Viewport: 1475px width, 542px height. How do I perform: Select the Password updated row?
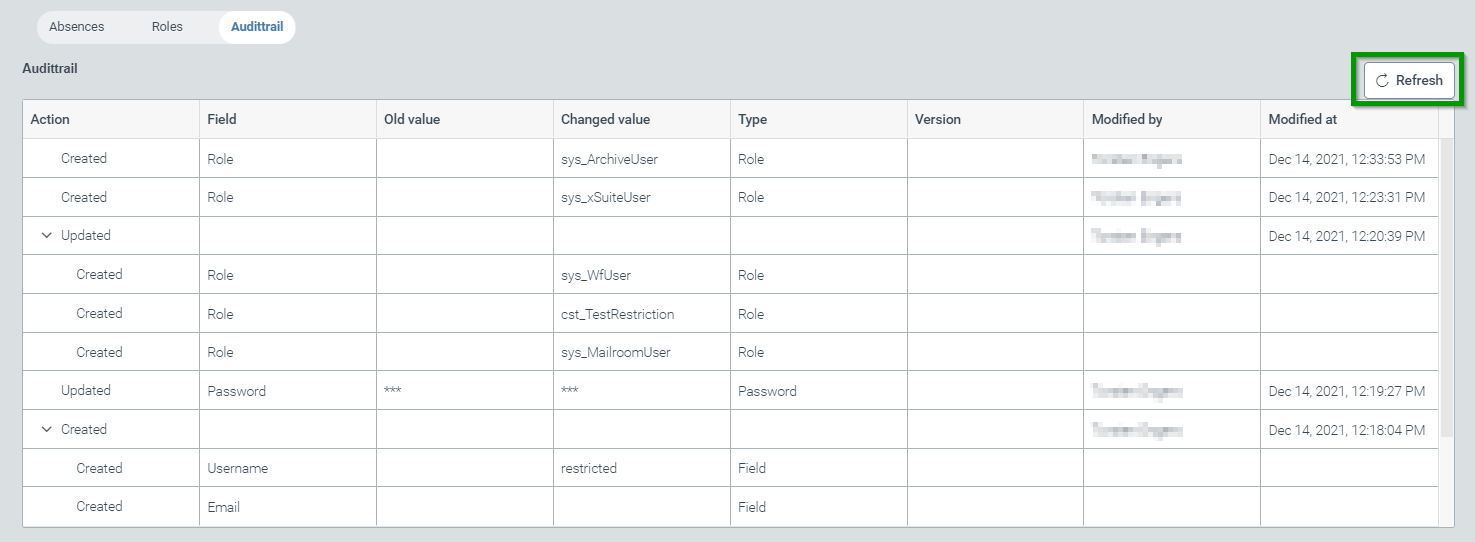point(236,391)
